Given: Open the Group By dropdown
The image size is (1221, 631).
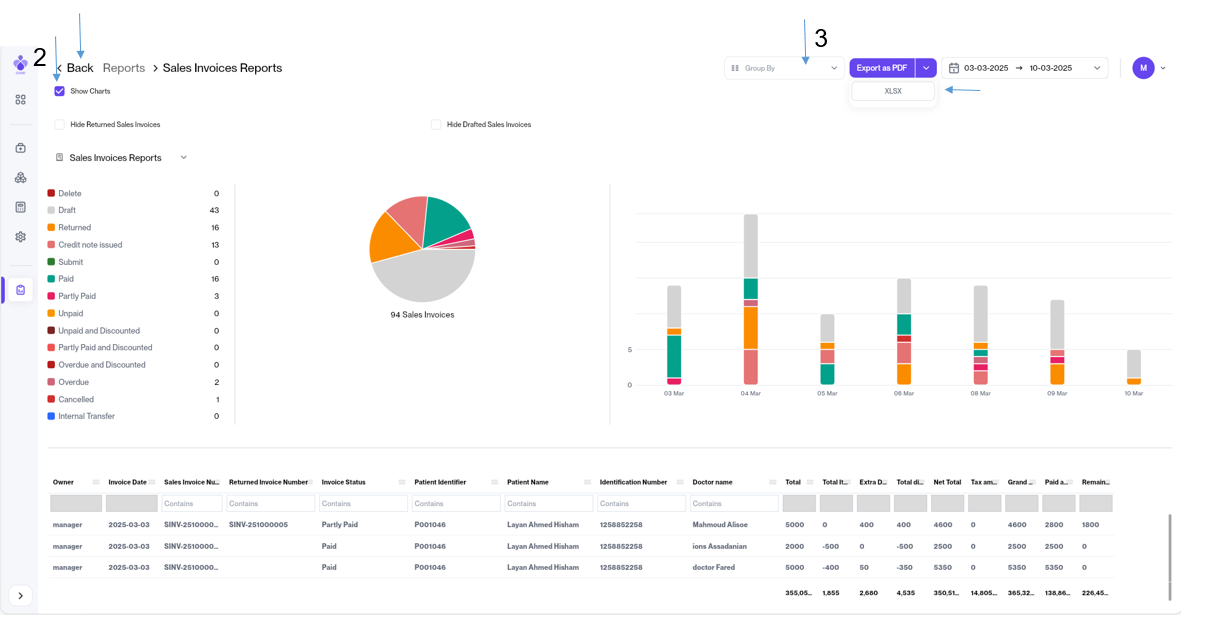Looking at the screenshot, I should [x=784, y=68].
